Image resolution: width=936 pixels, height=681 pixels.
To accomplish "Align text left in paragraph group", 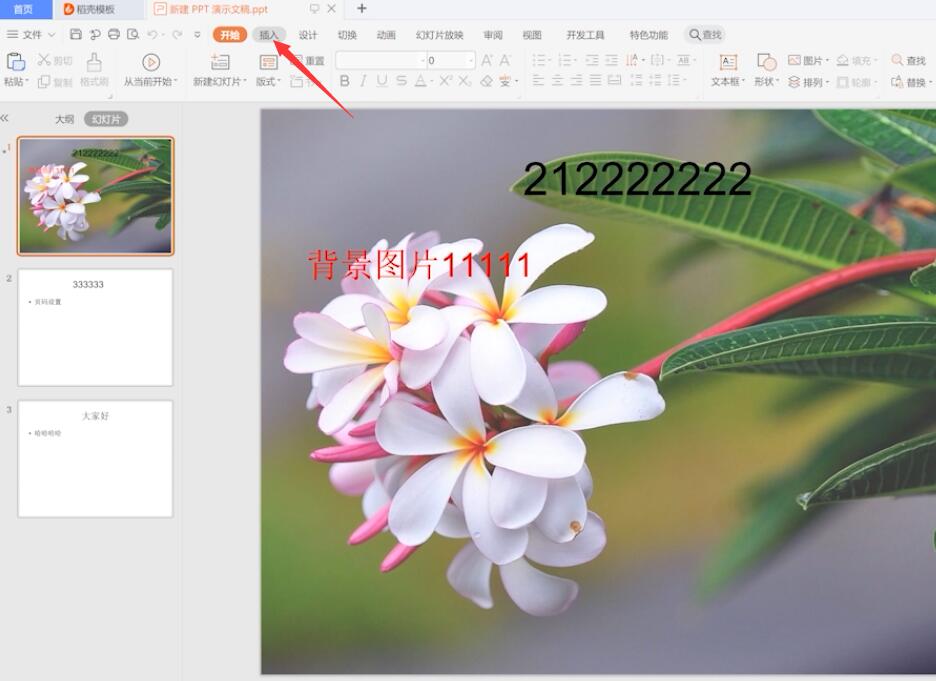I will coord(538,81).
